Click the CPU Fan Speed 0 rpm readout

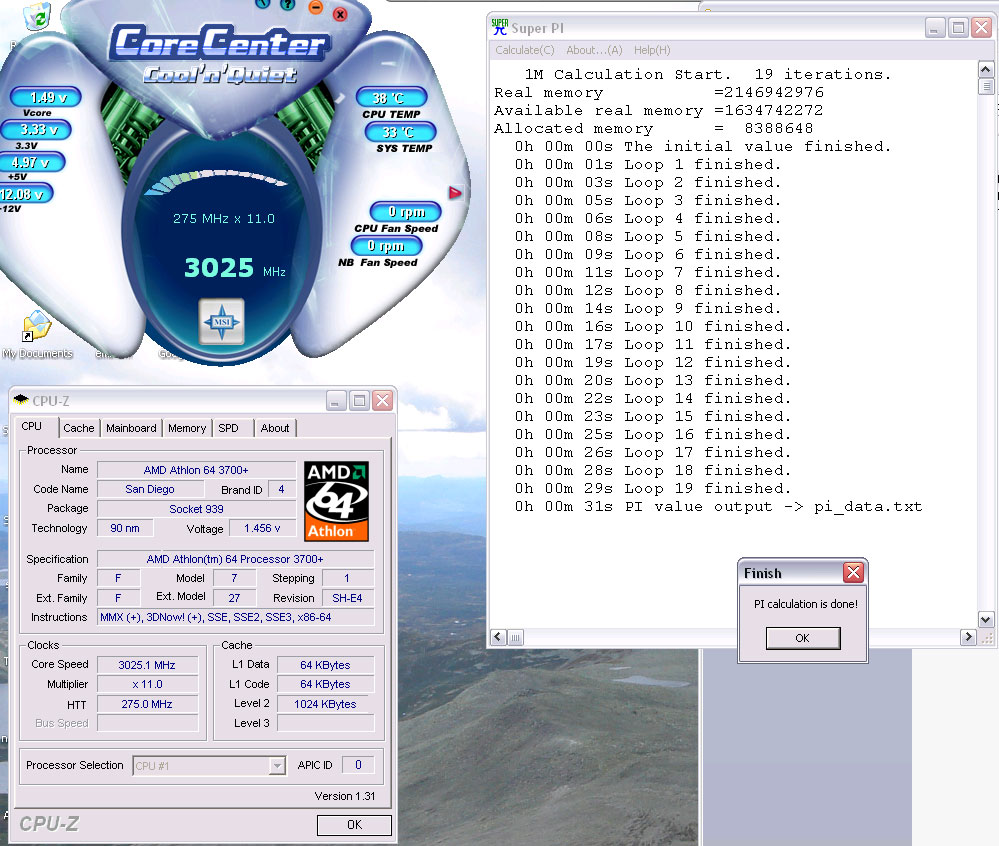(x=406, y=212)
